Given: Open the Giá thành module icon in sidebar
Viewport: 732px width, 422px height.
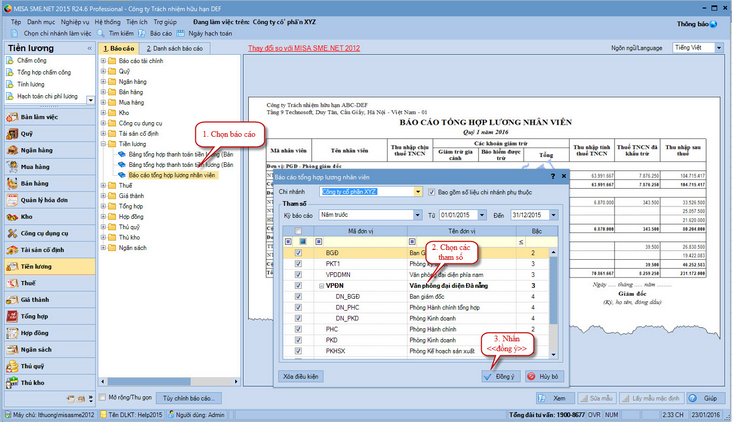Looking at the screenshot, I should point(12,300).
